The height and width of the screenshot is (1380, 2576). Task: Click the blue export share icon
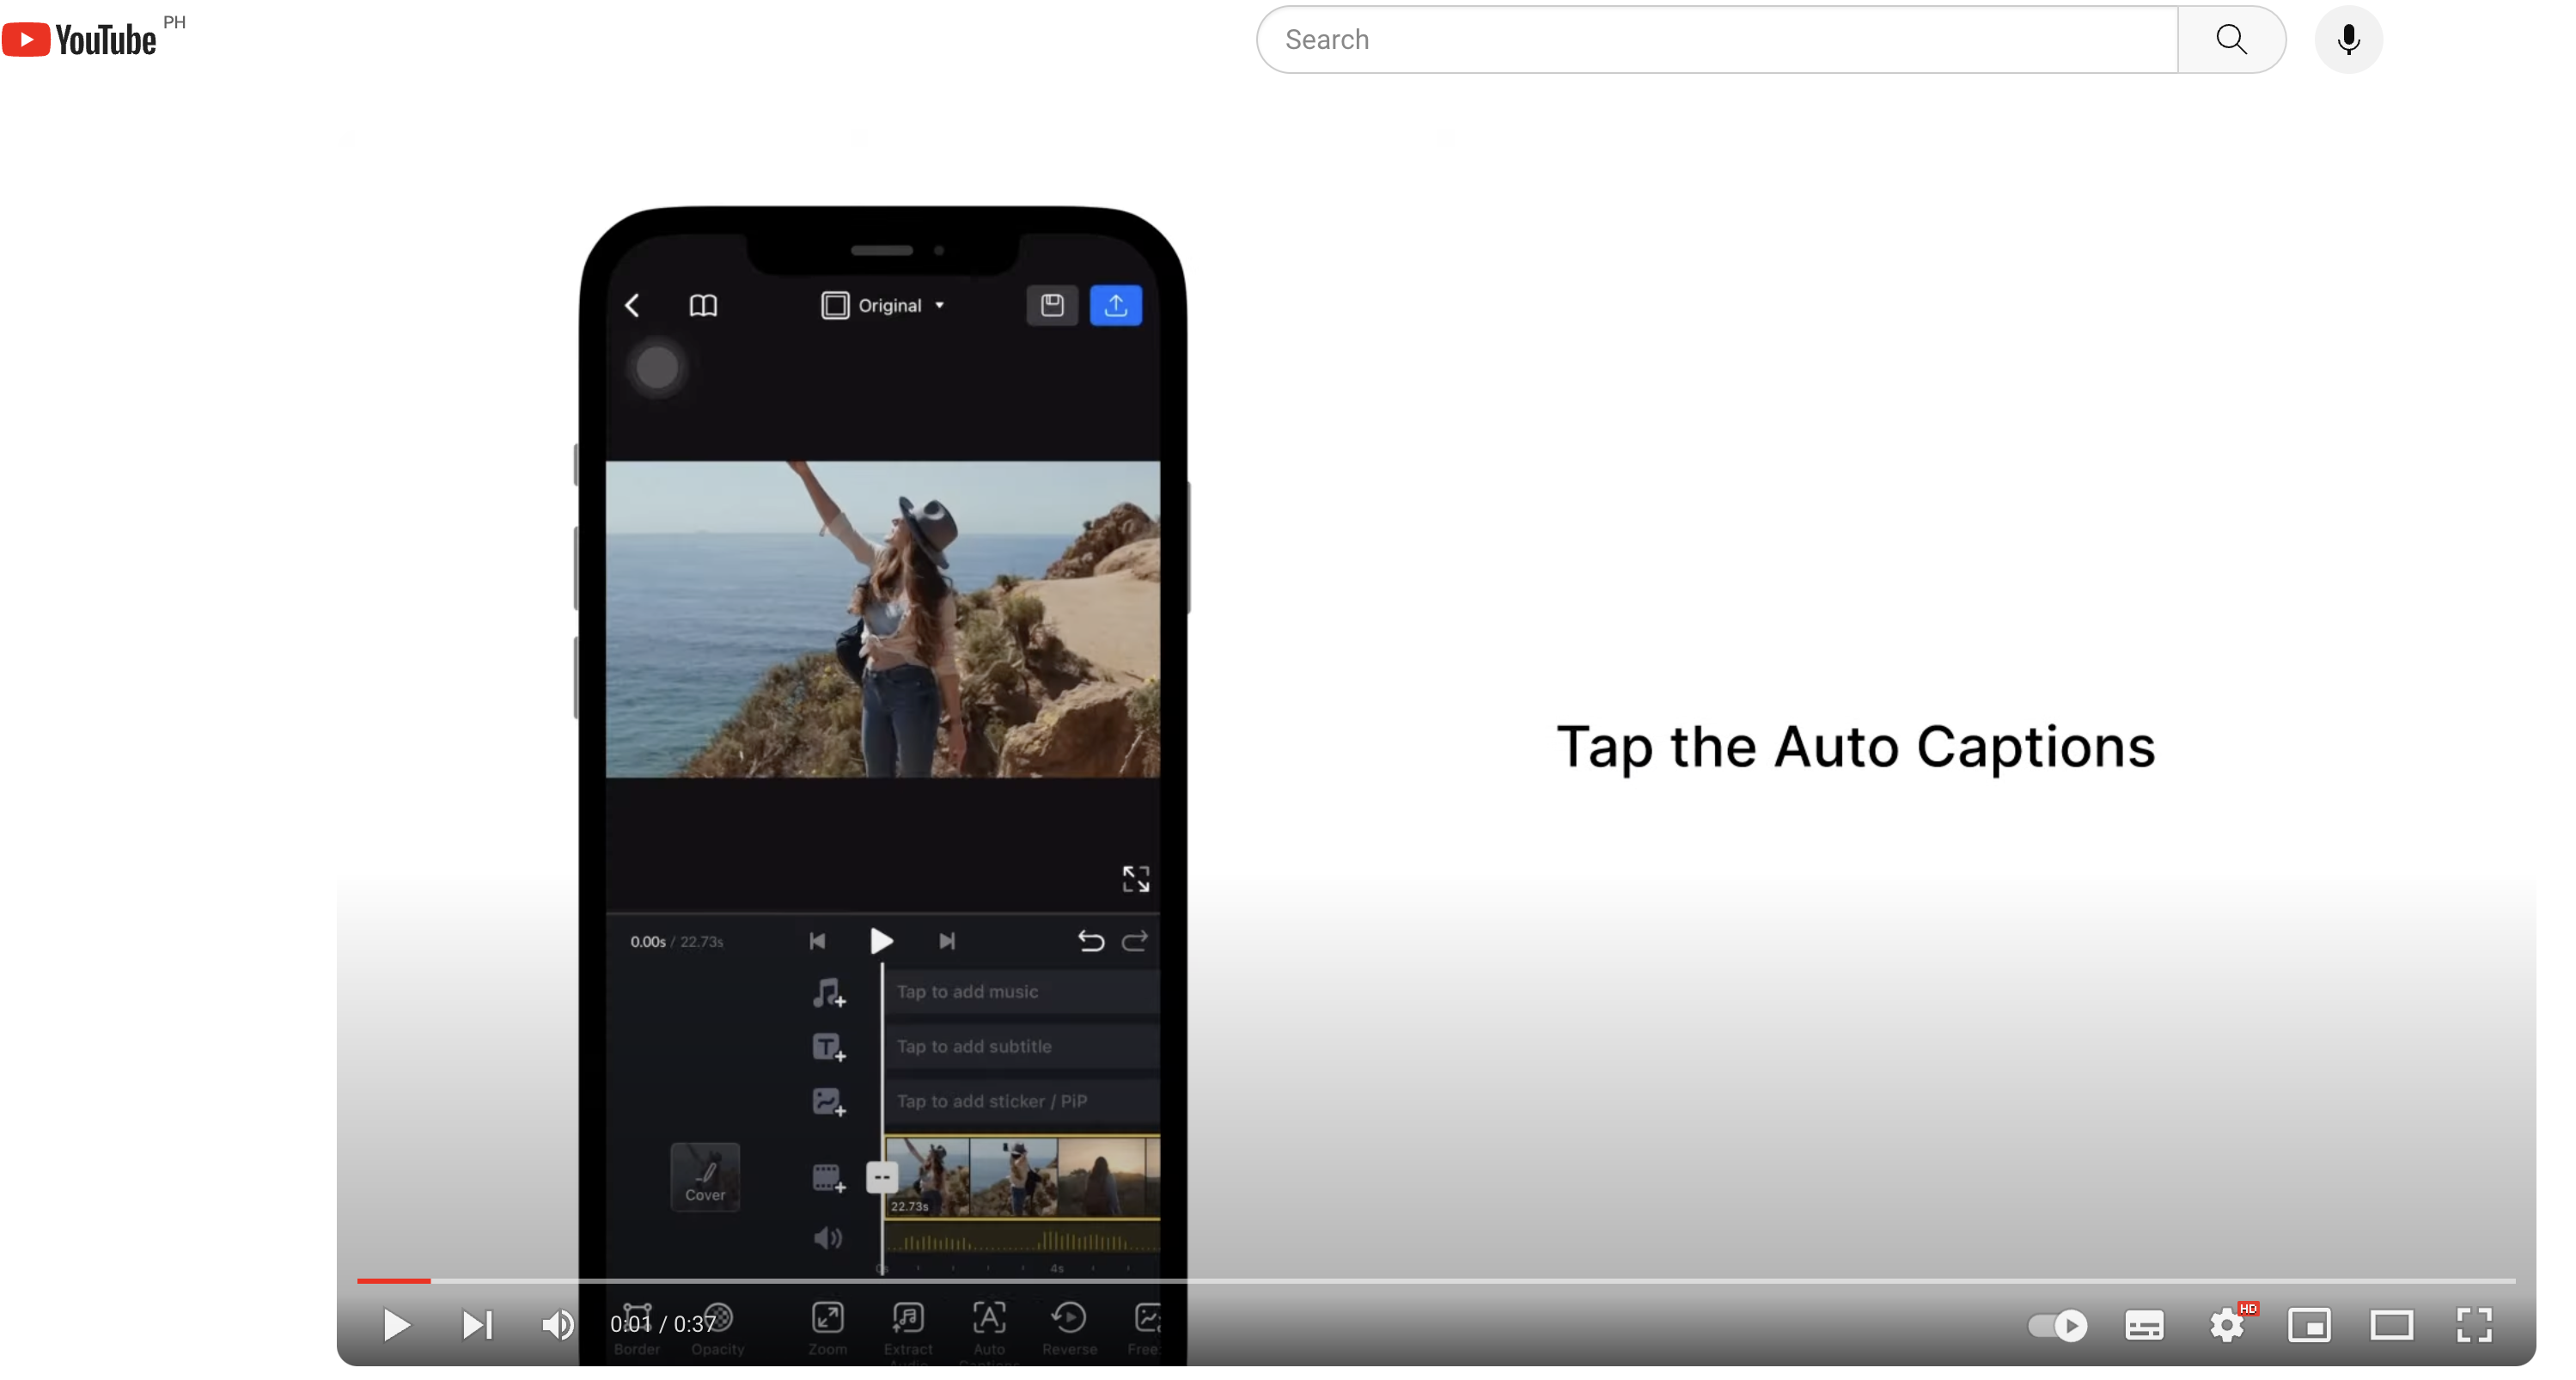(x=1115, y=305)
